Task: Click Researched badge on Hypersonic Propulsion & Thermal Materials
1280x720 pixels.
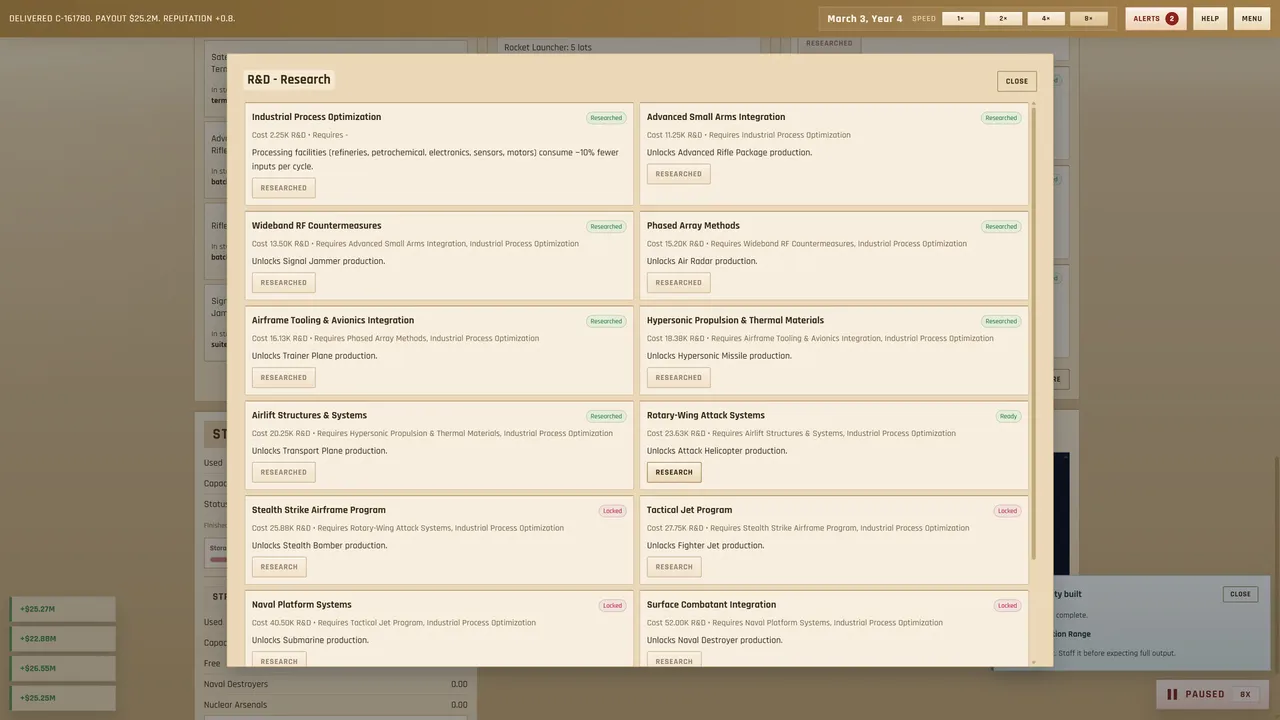Action: pos(1001,322)
